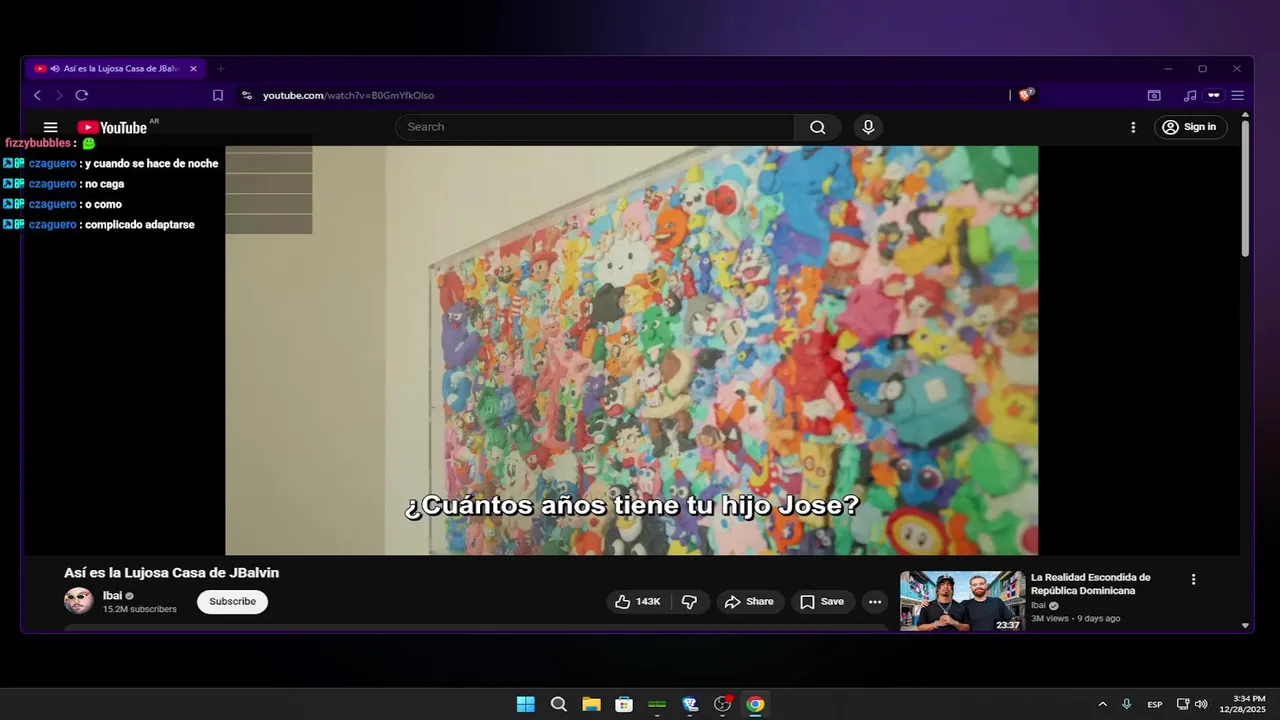Open the Ibai channel name link
Image resolution: width=1280 pixels, height=720 pixels.
pyautogui.click(x=112, y=595)
